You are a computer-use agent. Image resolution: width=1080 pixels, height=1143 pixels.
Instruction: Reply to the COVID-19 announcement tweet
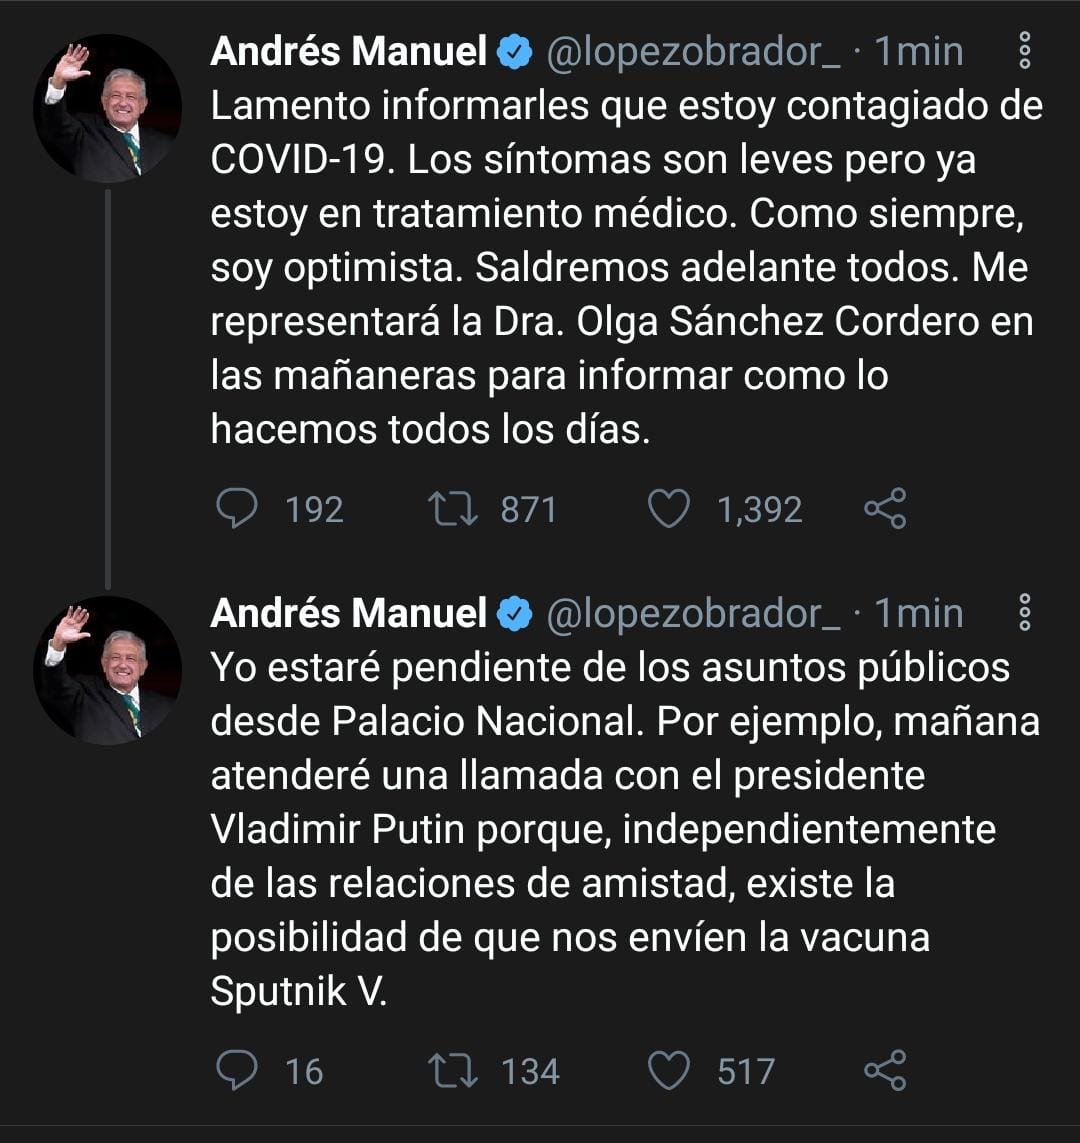coord(237,509)
